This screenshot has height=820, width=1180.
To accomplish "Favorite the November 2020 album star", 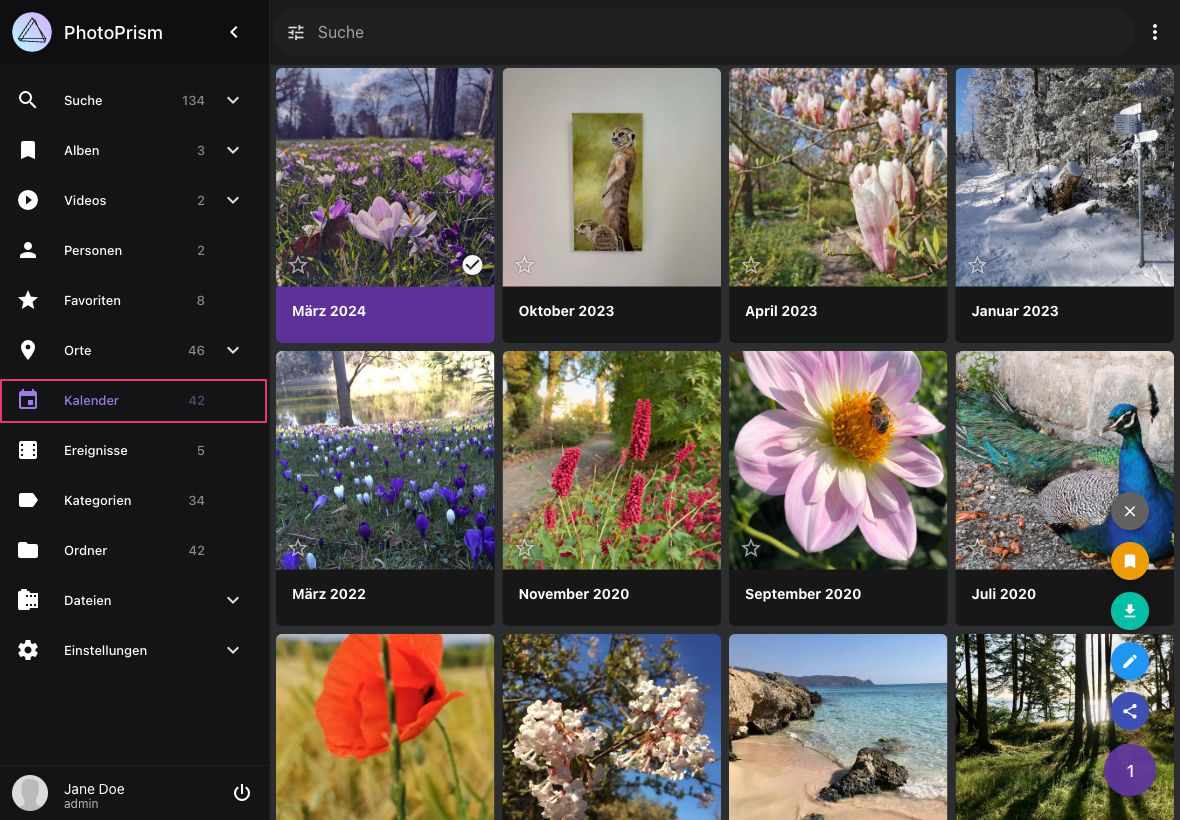I will [x=525, y=548].
